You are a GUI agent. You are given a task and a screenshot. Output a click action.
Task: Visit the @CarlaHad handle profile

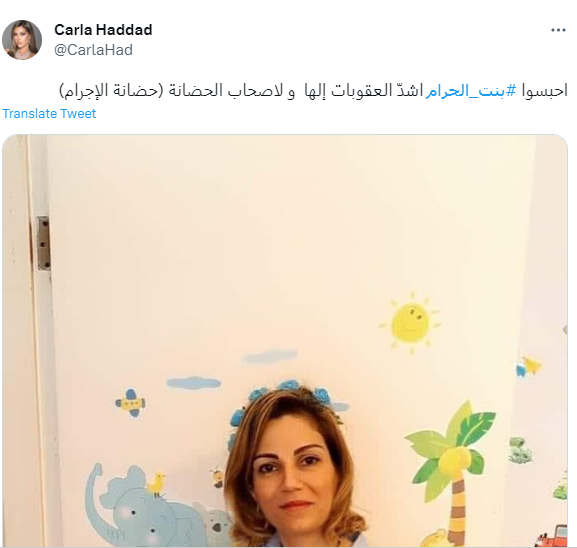coord(93,50)
